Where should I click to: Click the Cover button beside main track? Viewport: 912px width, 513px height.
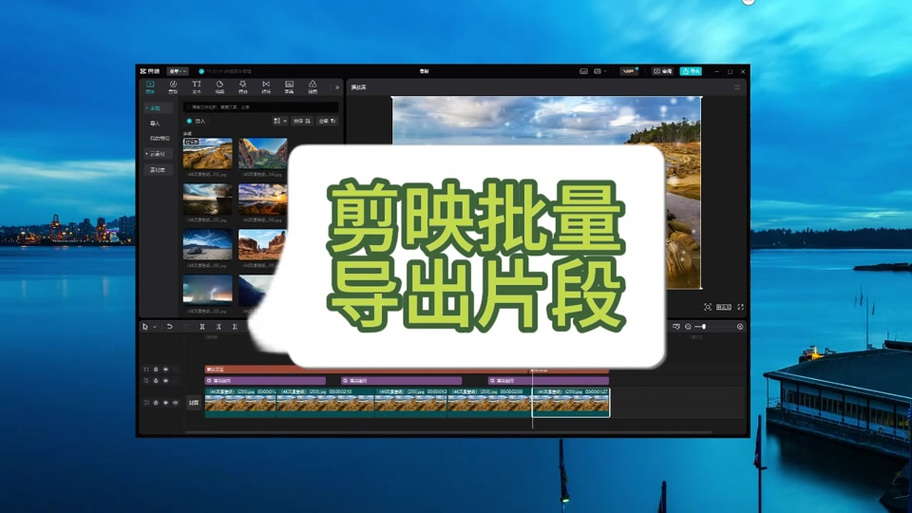194,402
